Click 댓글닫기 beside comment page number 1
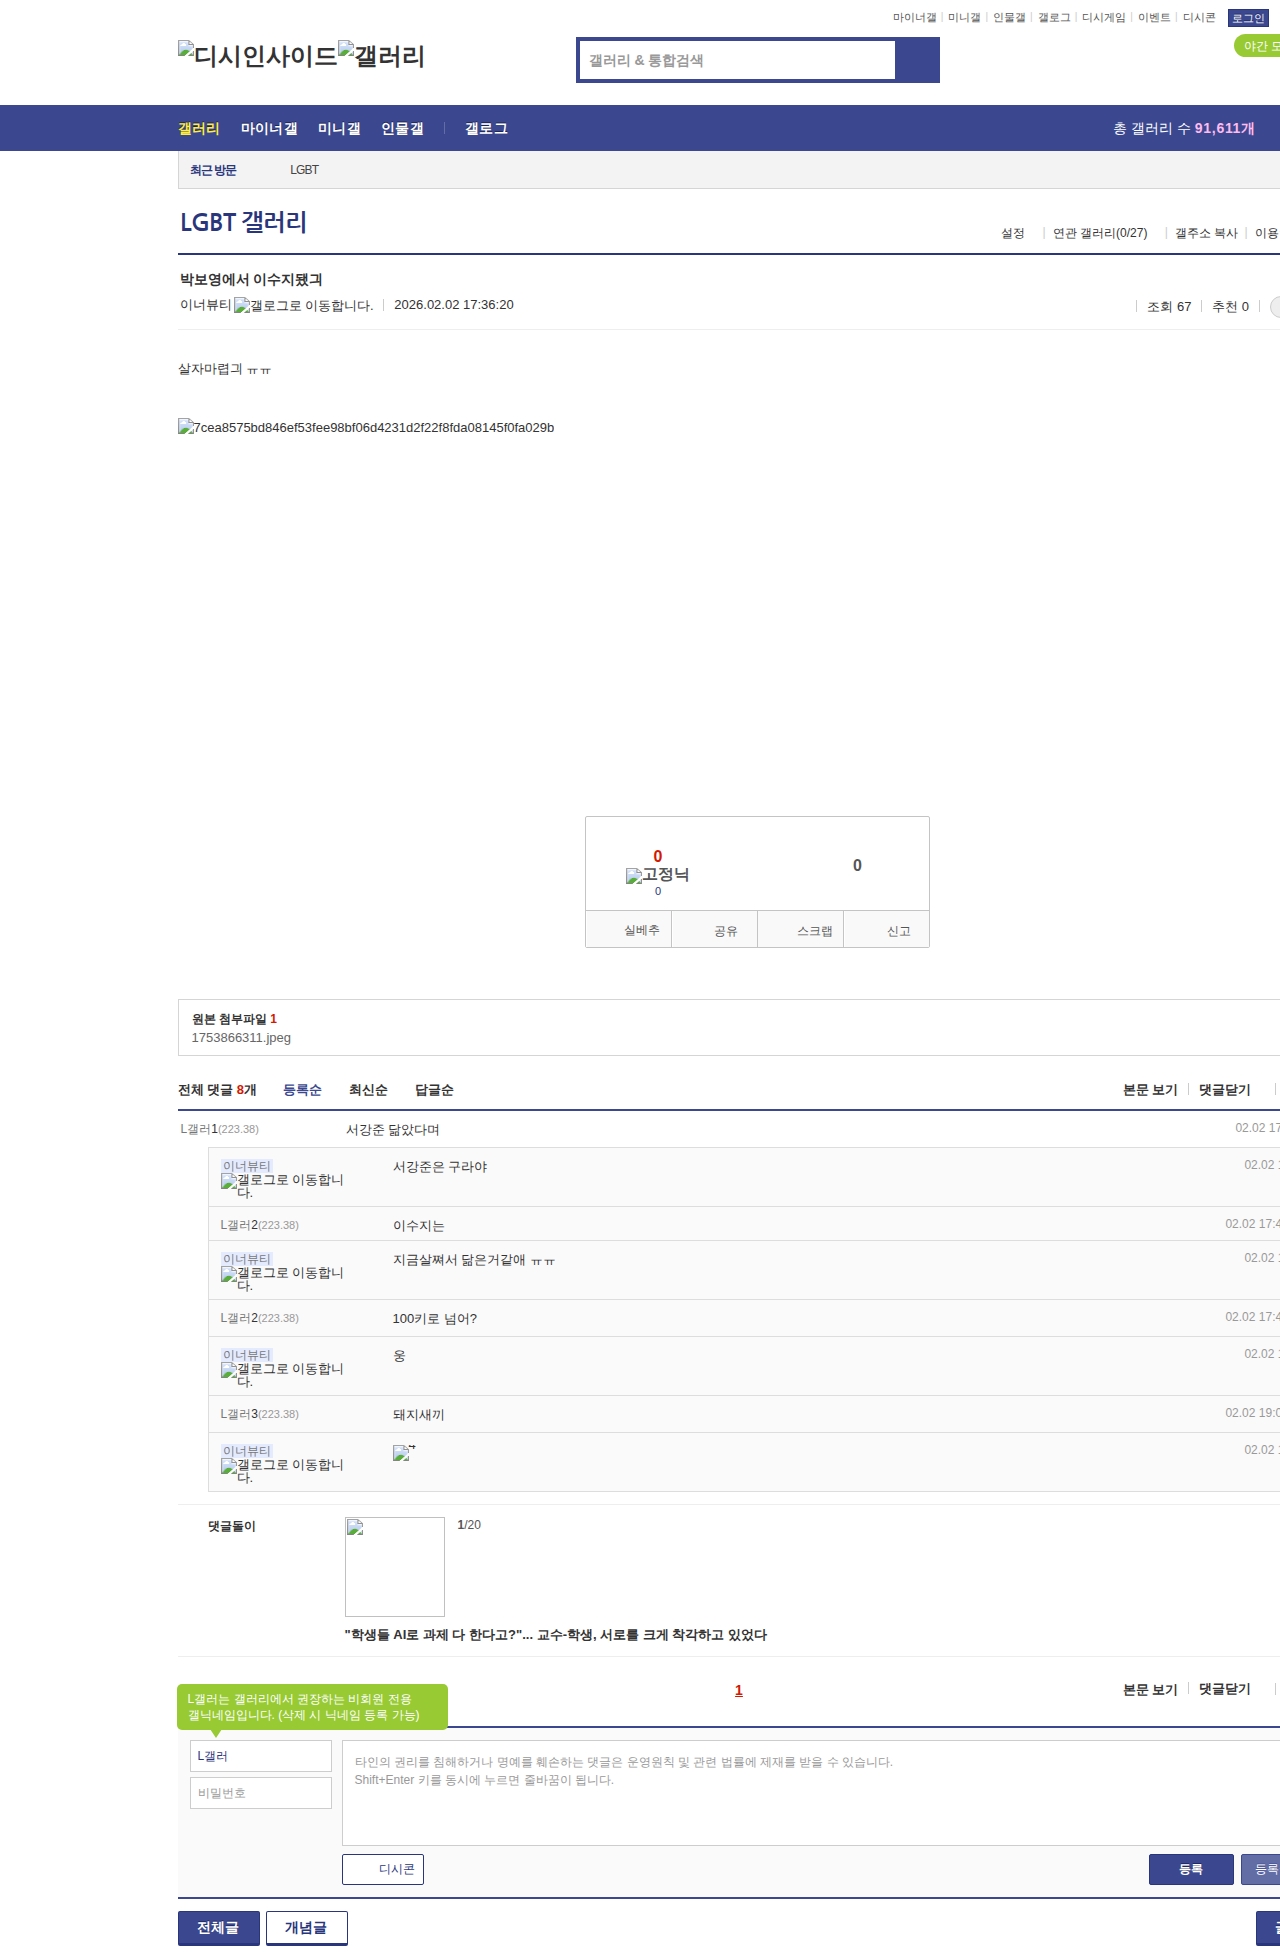1280x1957 pixels. (1225, 1689)
